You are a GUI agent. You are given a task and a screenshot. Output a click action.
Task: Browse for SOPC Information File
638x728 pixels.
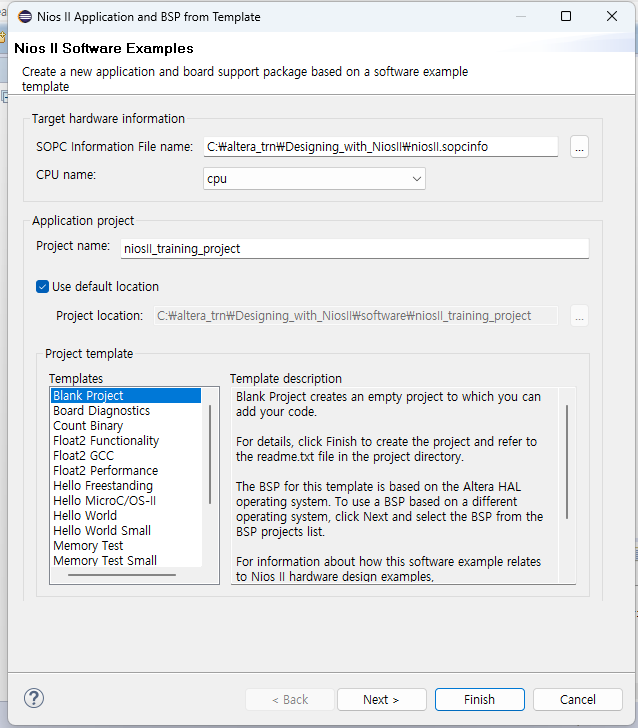[579, 147]
